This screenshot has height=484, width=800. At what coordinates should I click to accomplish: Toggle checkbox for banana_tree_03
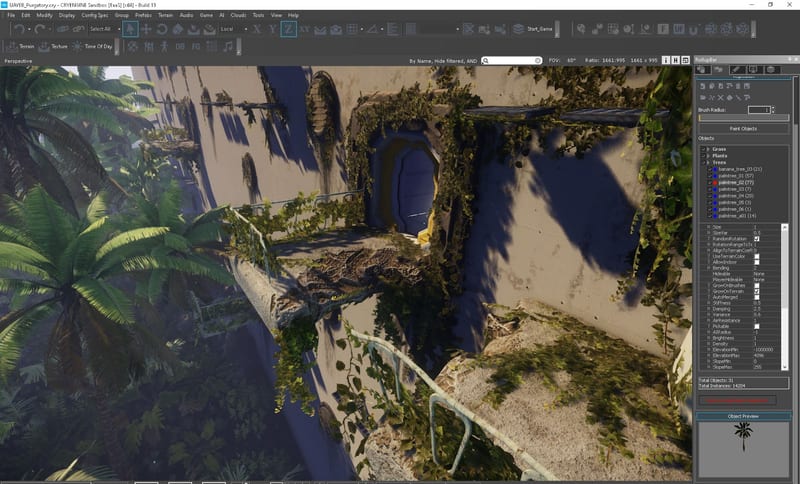tap(709, 169)
